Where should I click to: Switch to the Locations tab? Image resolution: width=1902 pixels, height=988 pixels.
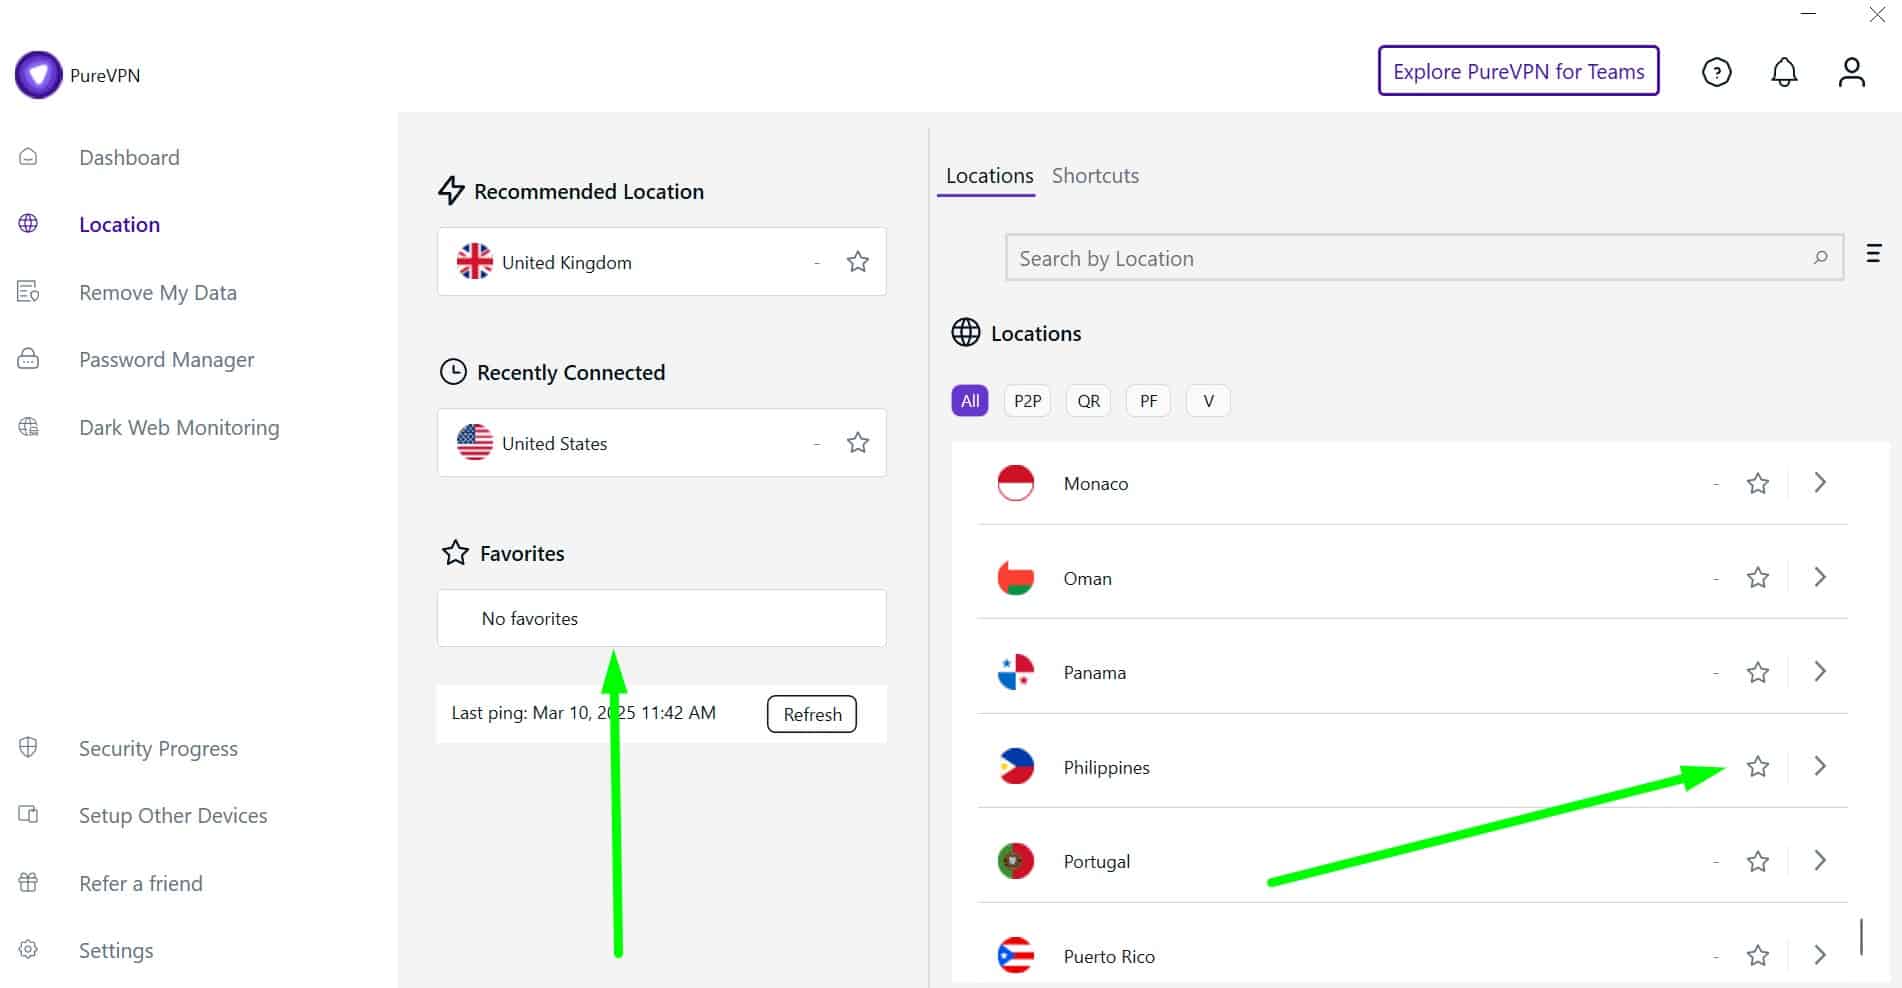click(x=989, y=176)
